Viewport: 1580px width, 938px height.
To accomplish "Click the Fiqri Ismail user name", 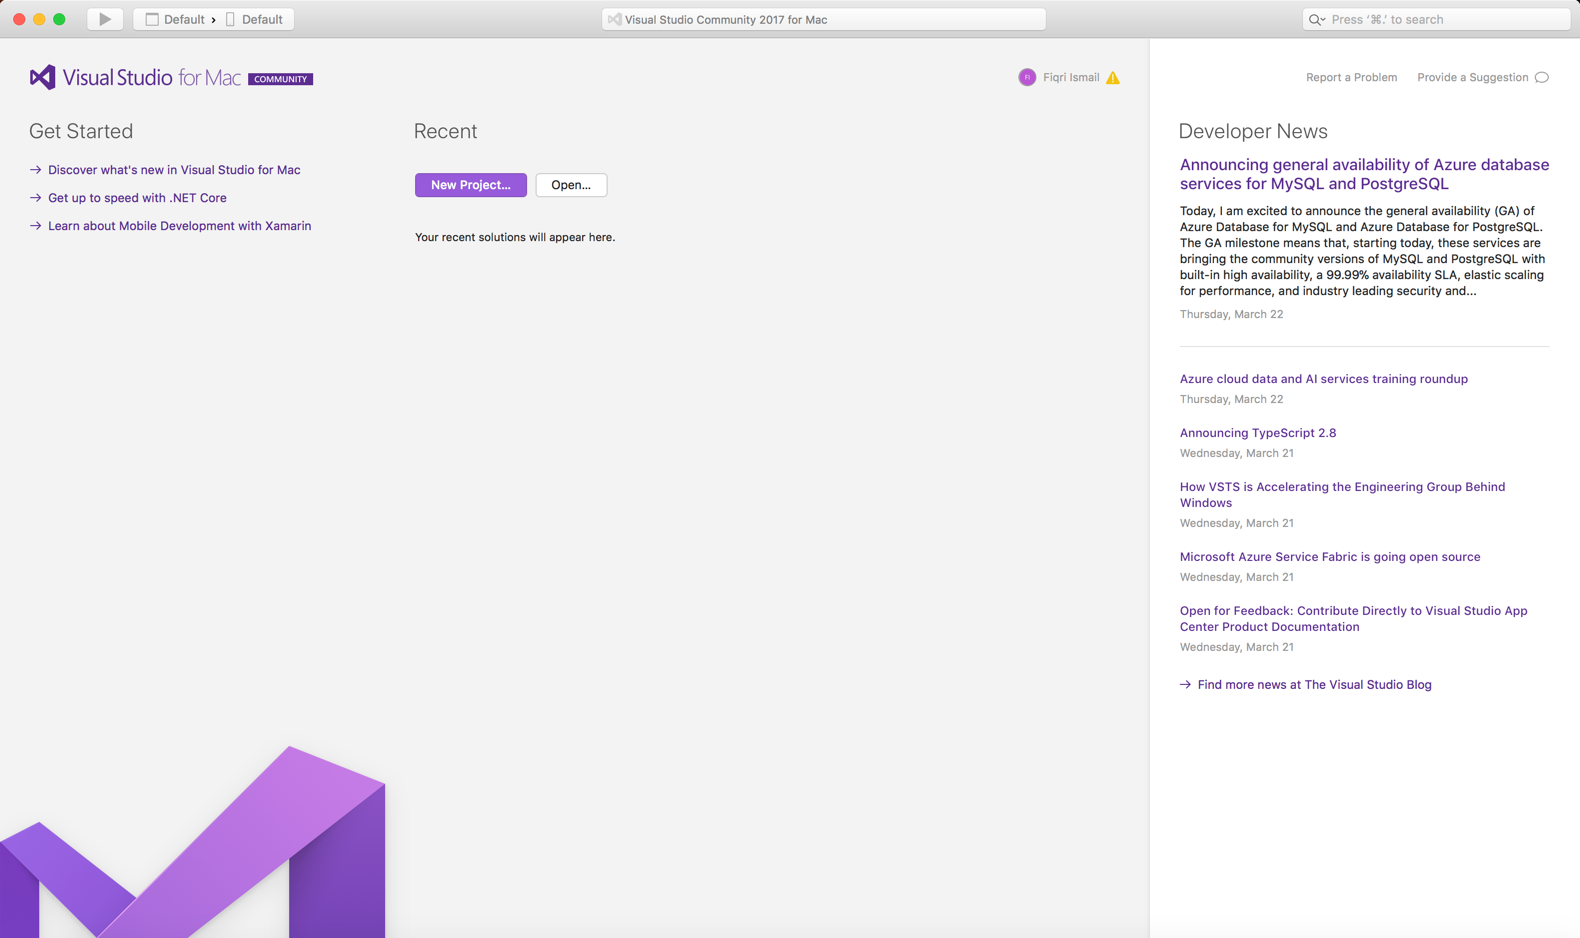I will [x=1071, y=77].
